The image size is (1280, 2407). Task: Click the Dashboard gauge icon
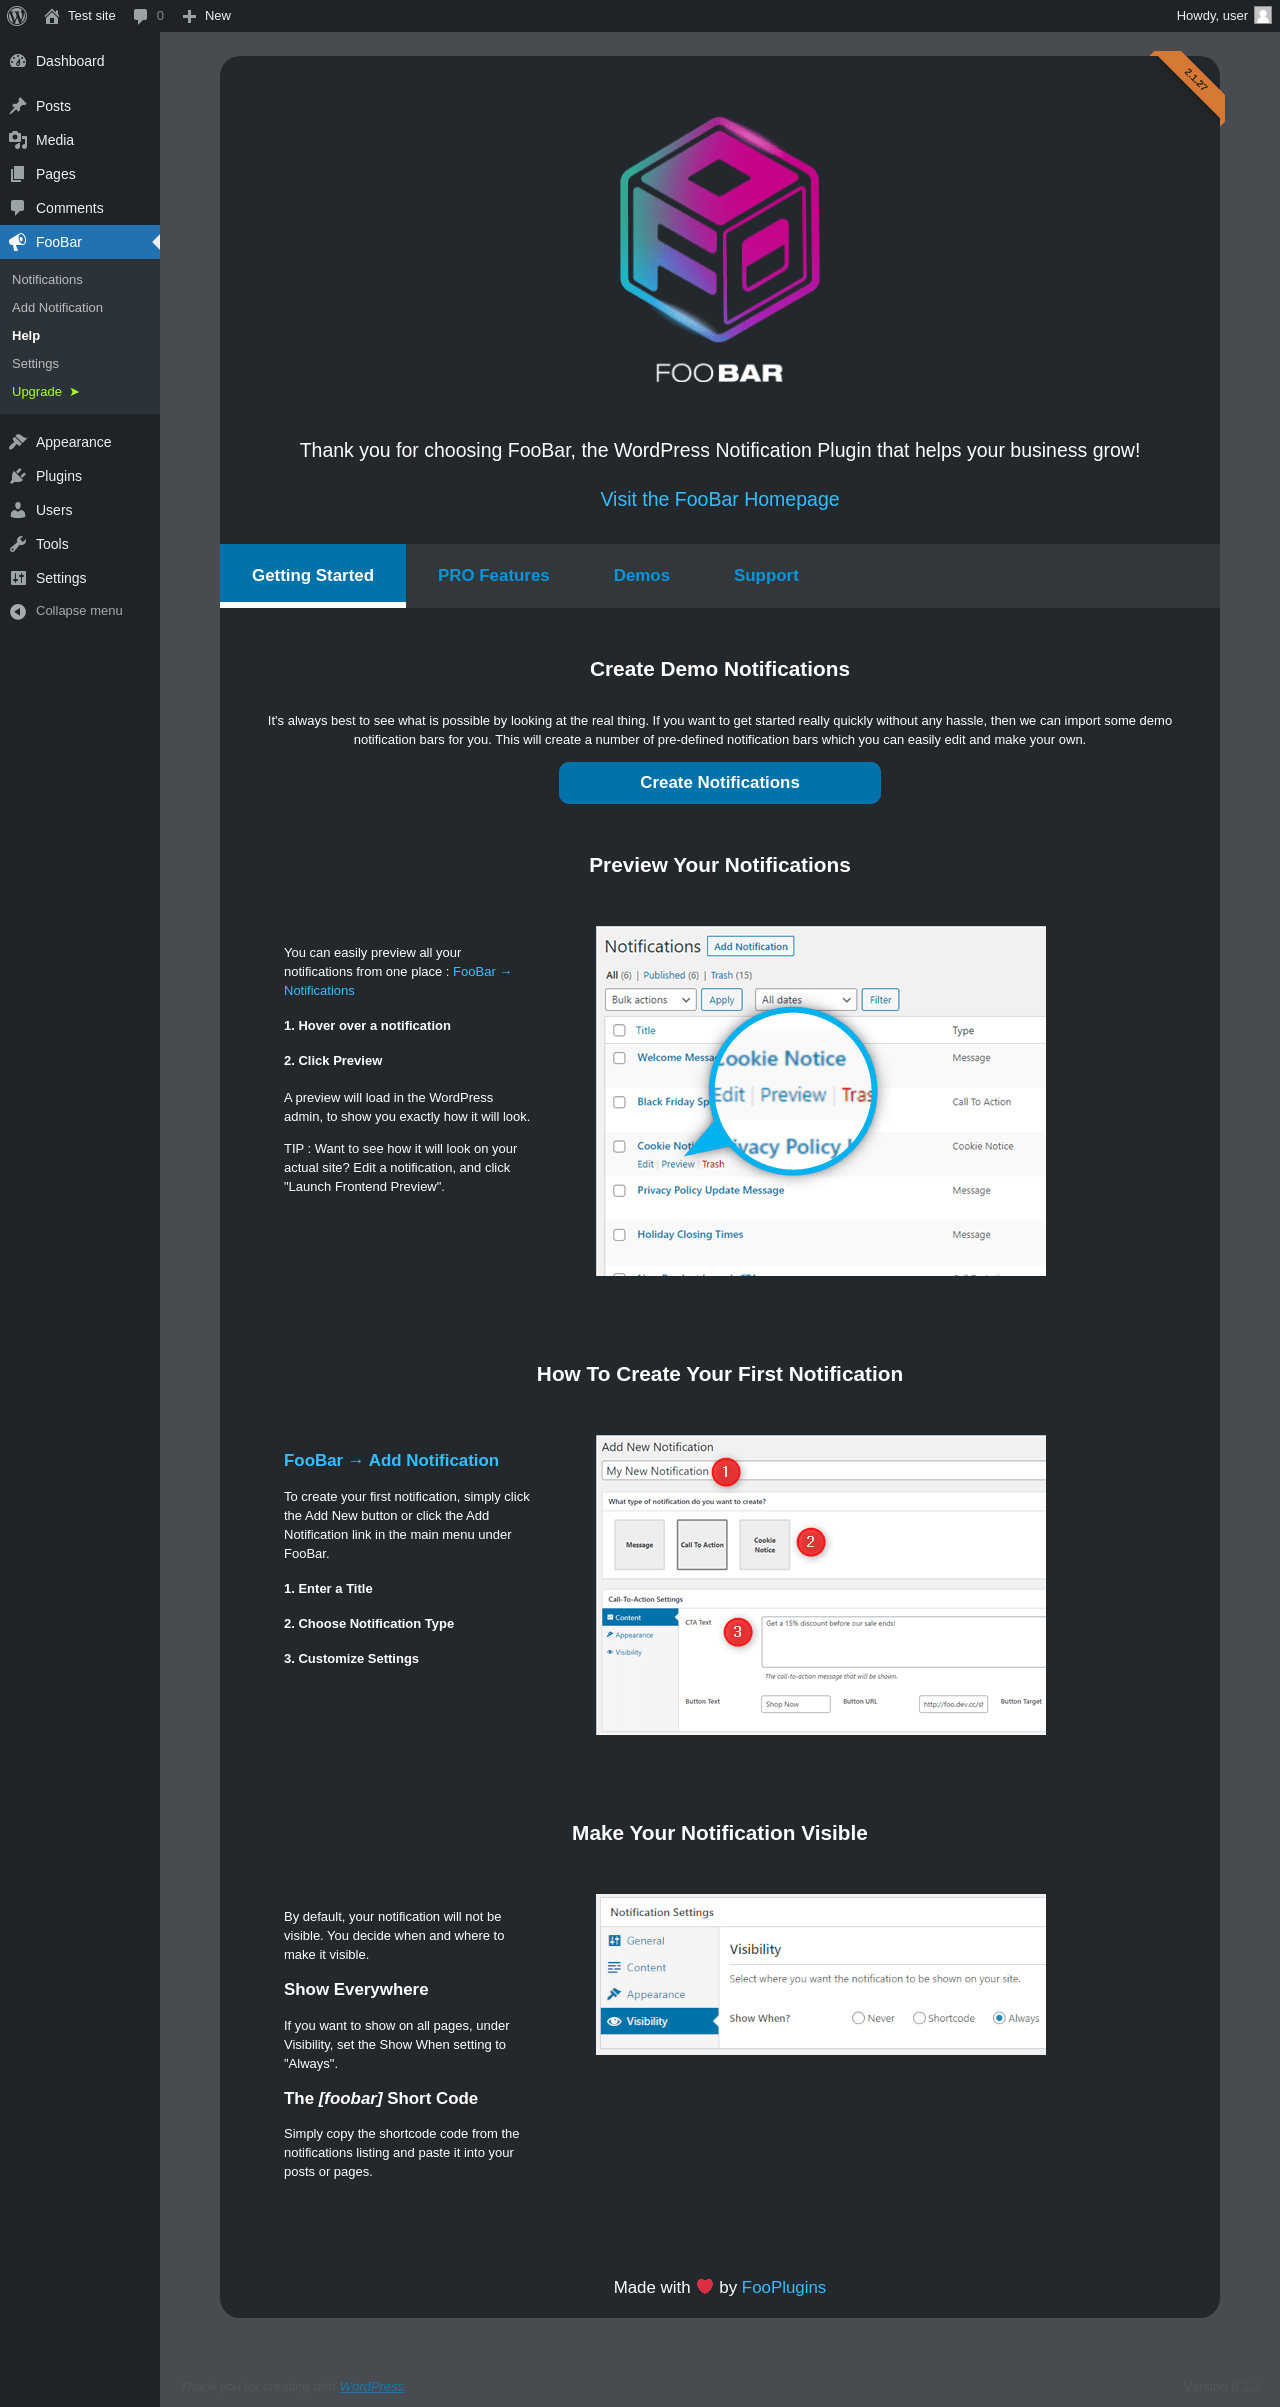point(18,61)
